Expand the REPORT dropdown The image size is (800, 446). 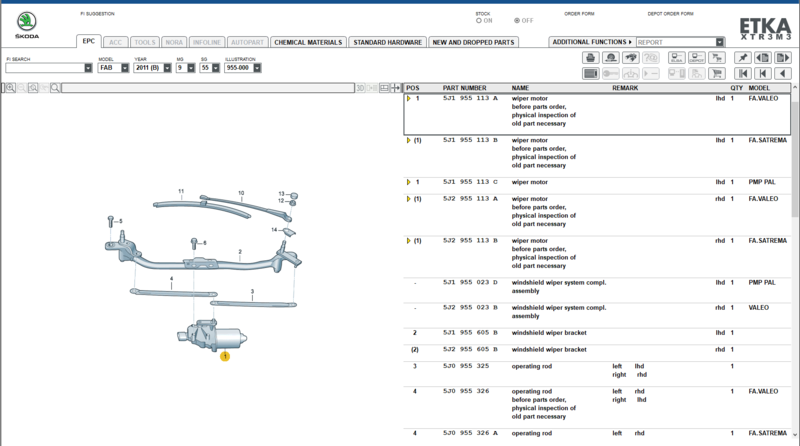(719, 42)
